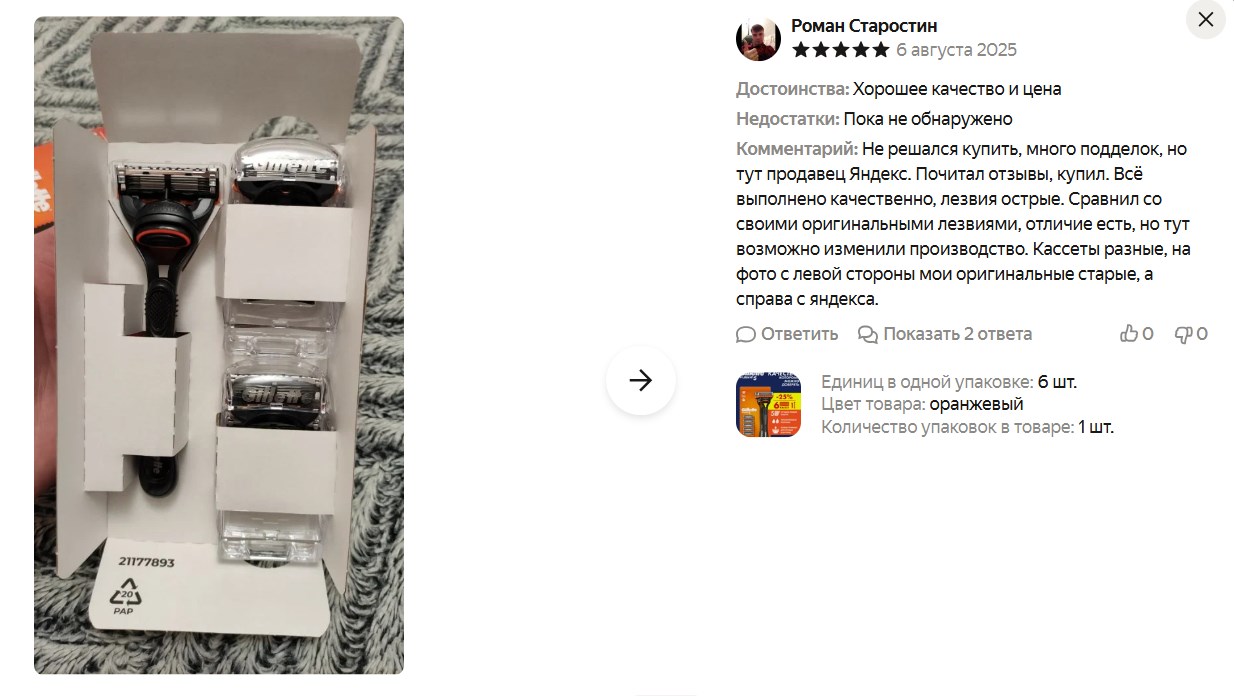Click the thumbs-down dislike icon

tap(1183, 334)
